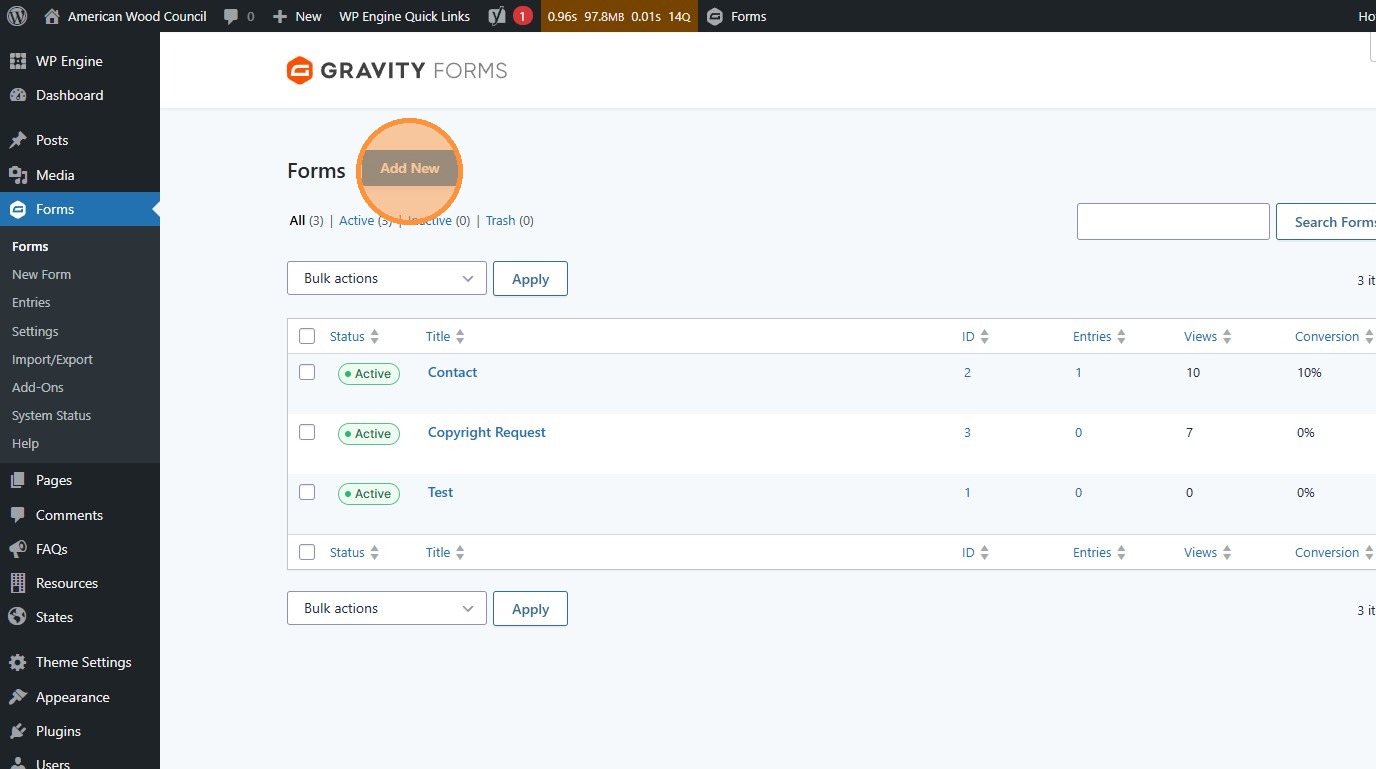Click the Posts pushpin icon
Viewport: 1376px width, 769px height.
tap(17, 140)
